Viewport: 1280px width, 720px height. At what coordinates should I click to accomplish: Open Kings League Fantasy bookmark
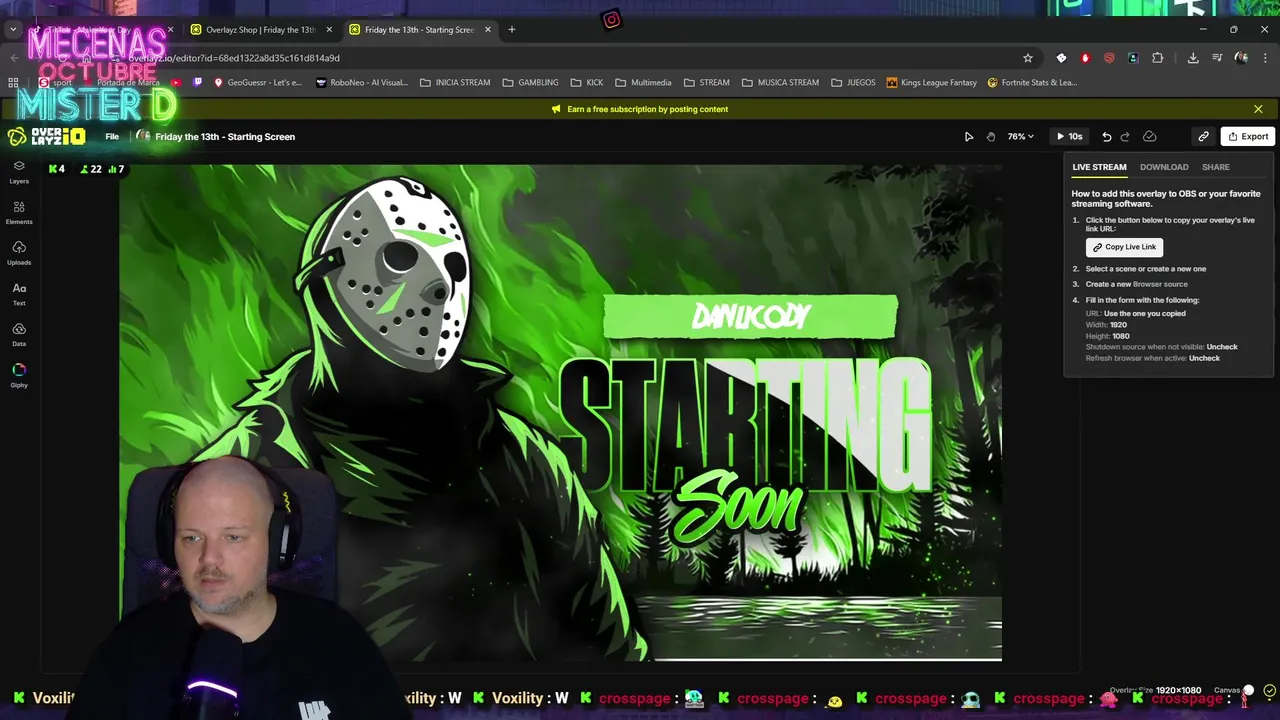(932, 83)
